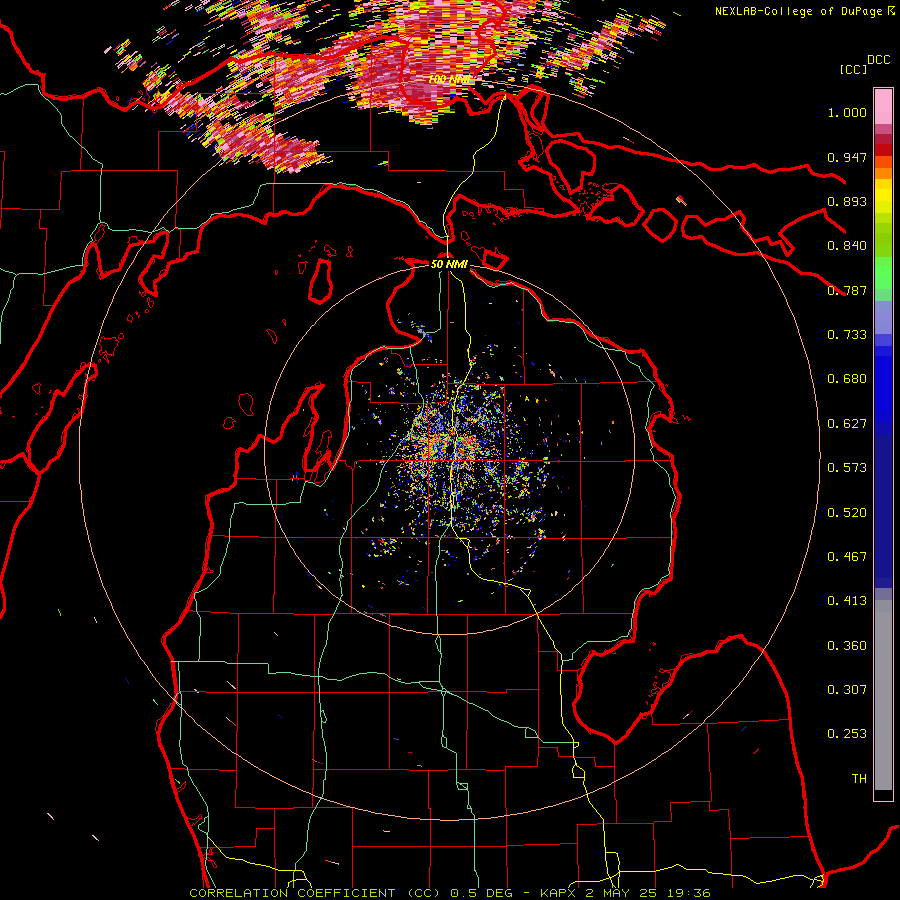The height and width of the screenshot is (900, 900).
Task: Click the TH threshold label
Action: click(859, 779)
